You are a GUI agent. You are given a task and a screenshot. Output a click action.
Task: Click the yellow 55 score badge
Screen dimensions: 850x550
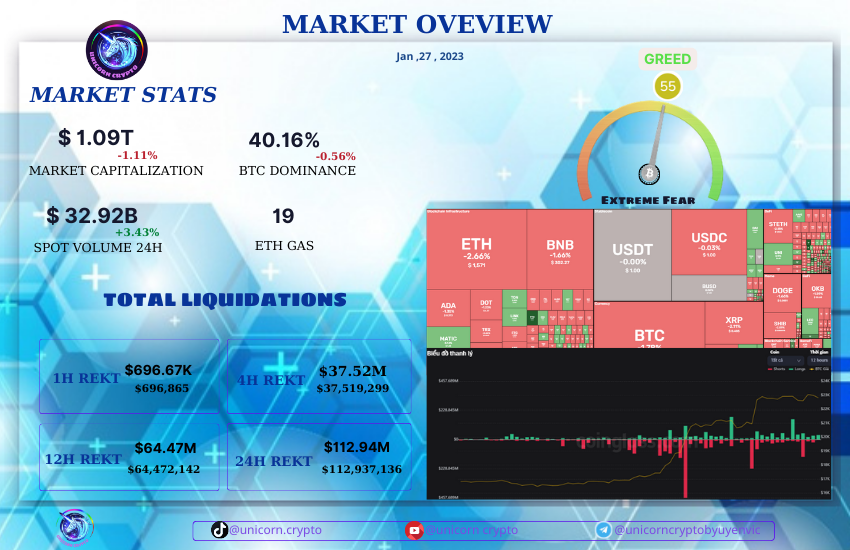[667, 86]
